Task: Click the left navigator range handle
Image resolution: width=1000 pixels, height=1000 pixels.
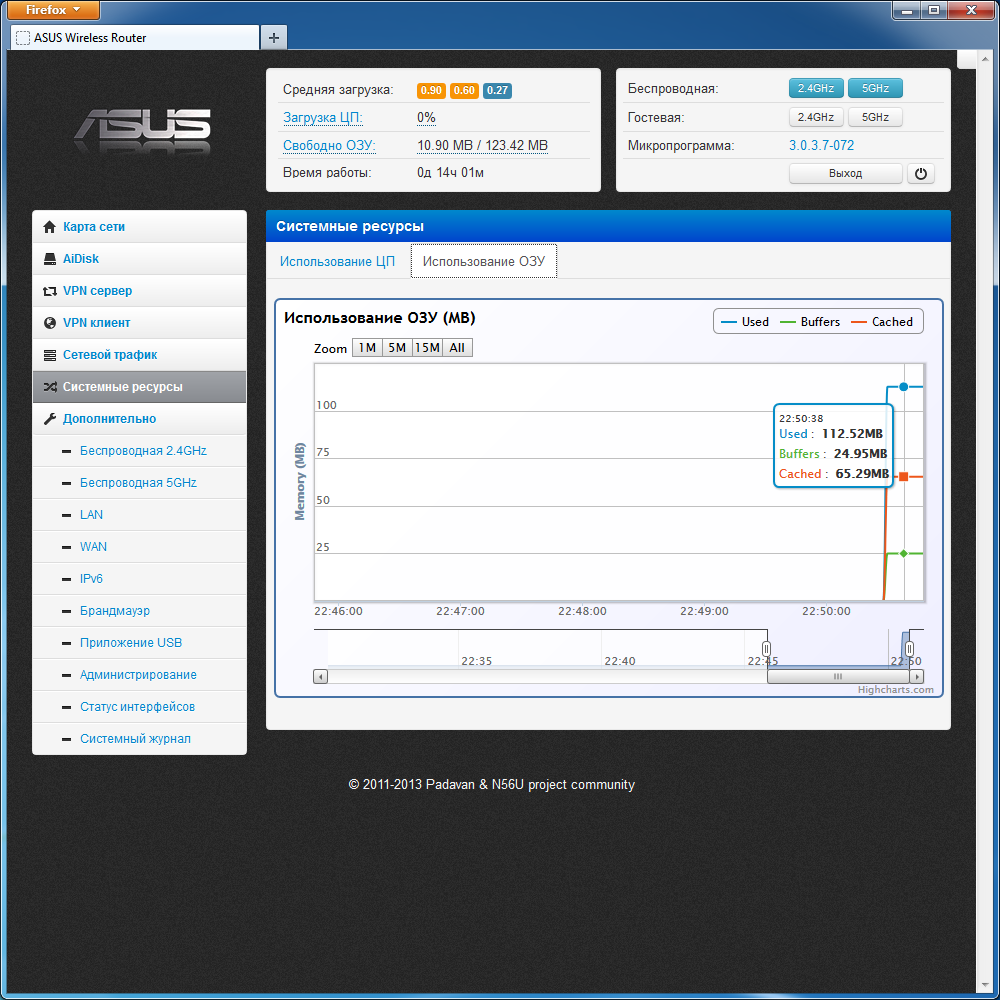Action: [x=766, y=649]
